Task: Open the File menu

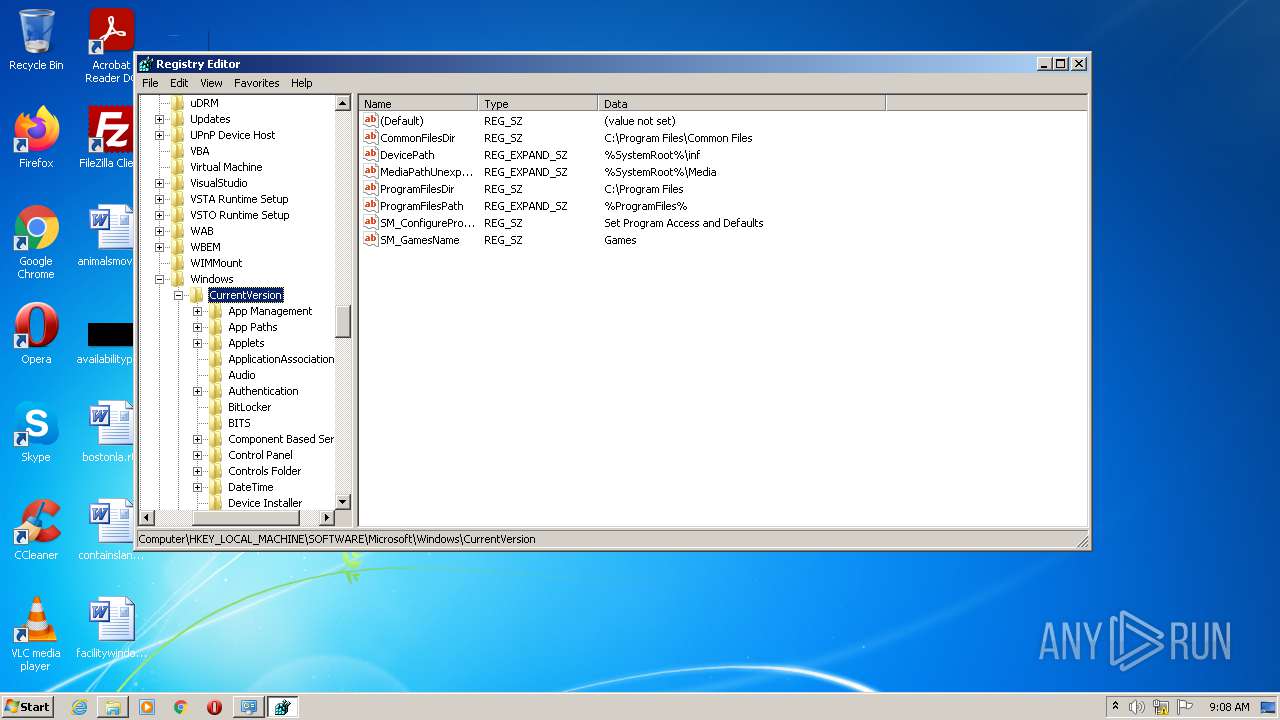Action: point(150,83)
